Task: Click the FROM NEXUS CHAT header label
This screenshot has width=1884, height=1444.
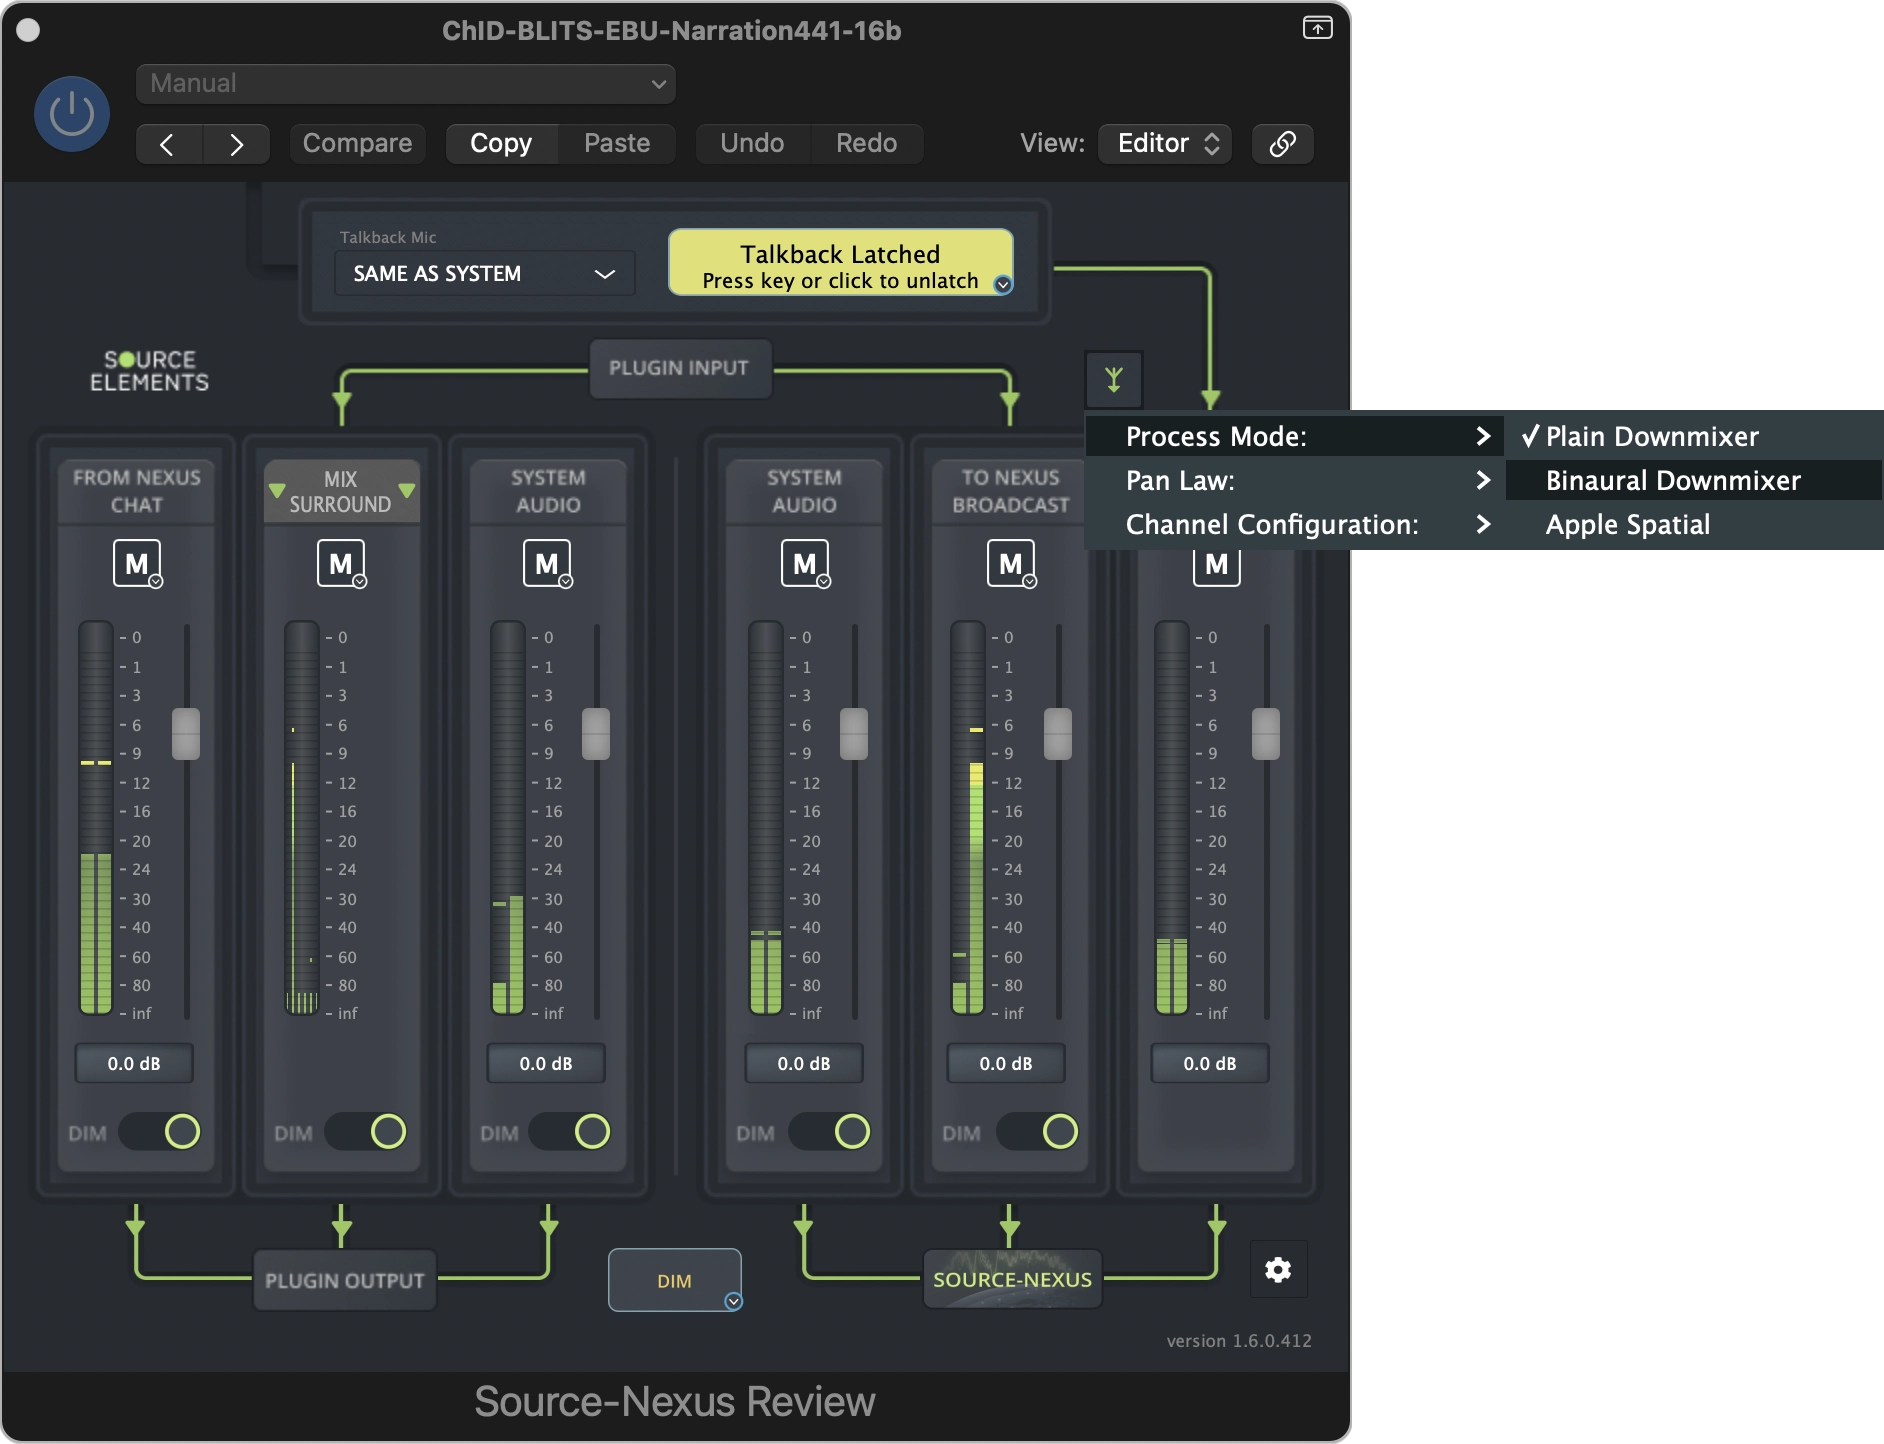Action: (137, 491)
